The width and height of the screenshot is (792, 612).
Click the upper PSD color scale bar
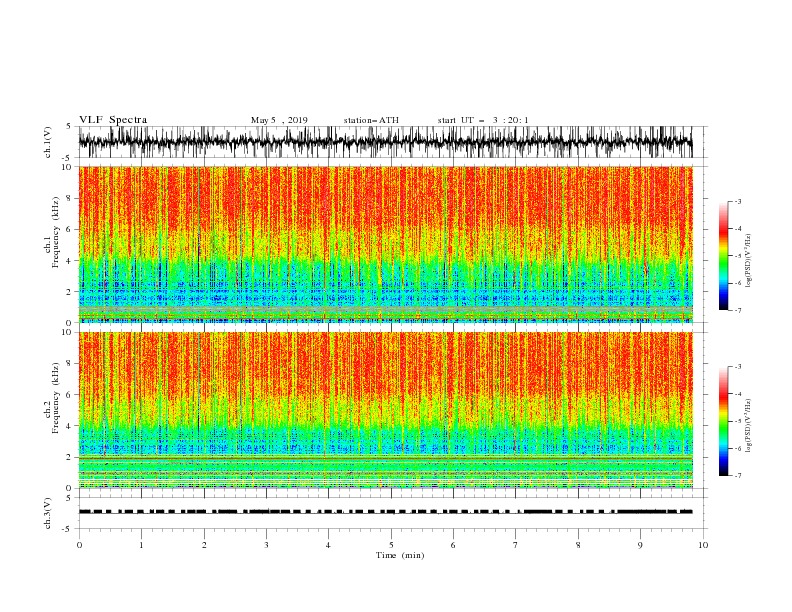[723, 256]
